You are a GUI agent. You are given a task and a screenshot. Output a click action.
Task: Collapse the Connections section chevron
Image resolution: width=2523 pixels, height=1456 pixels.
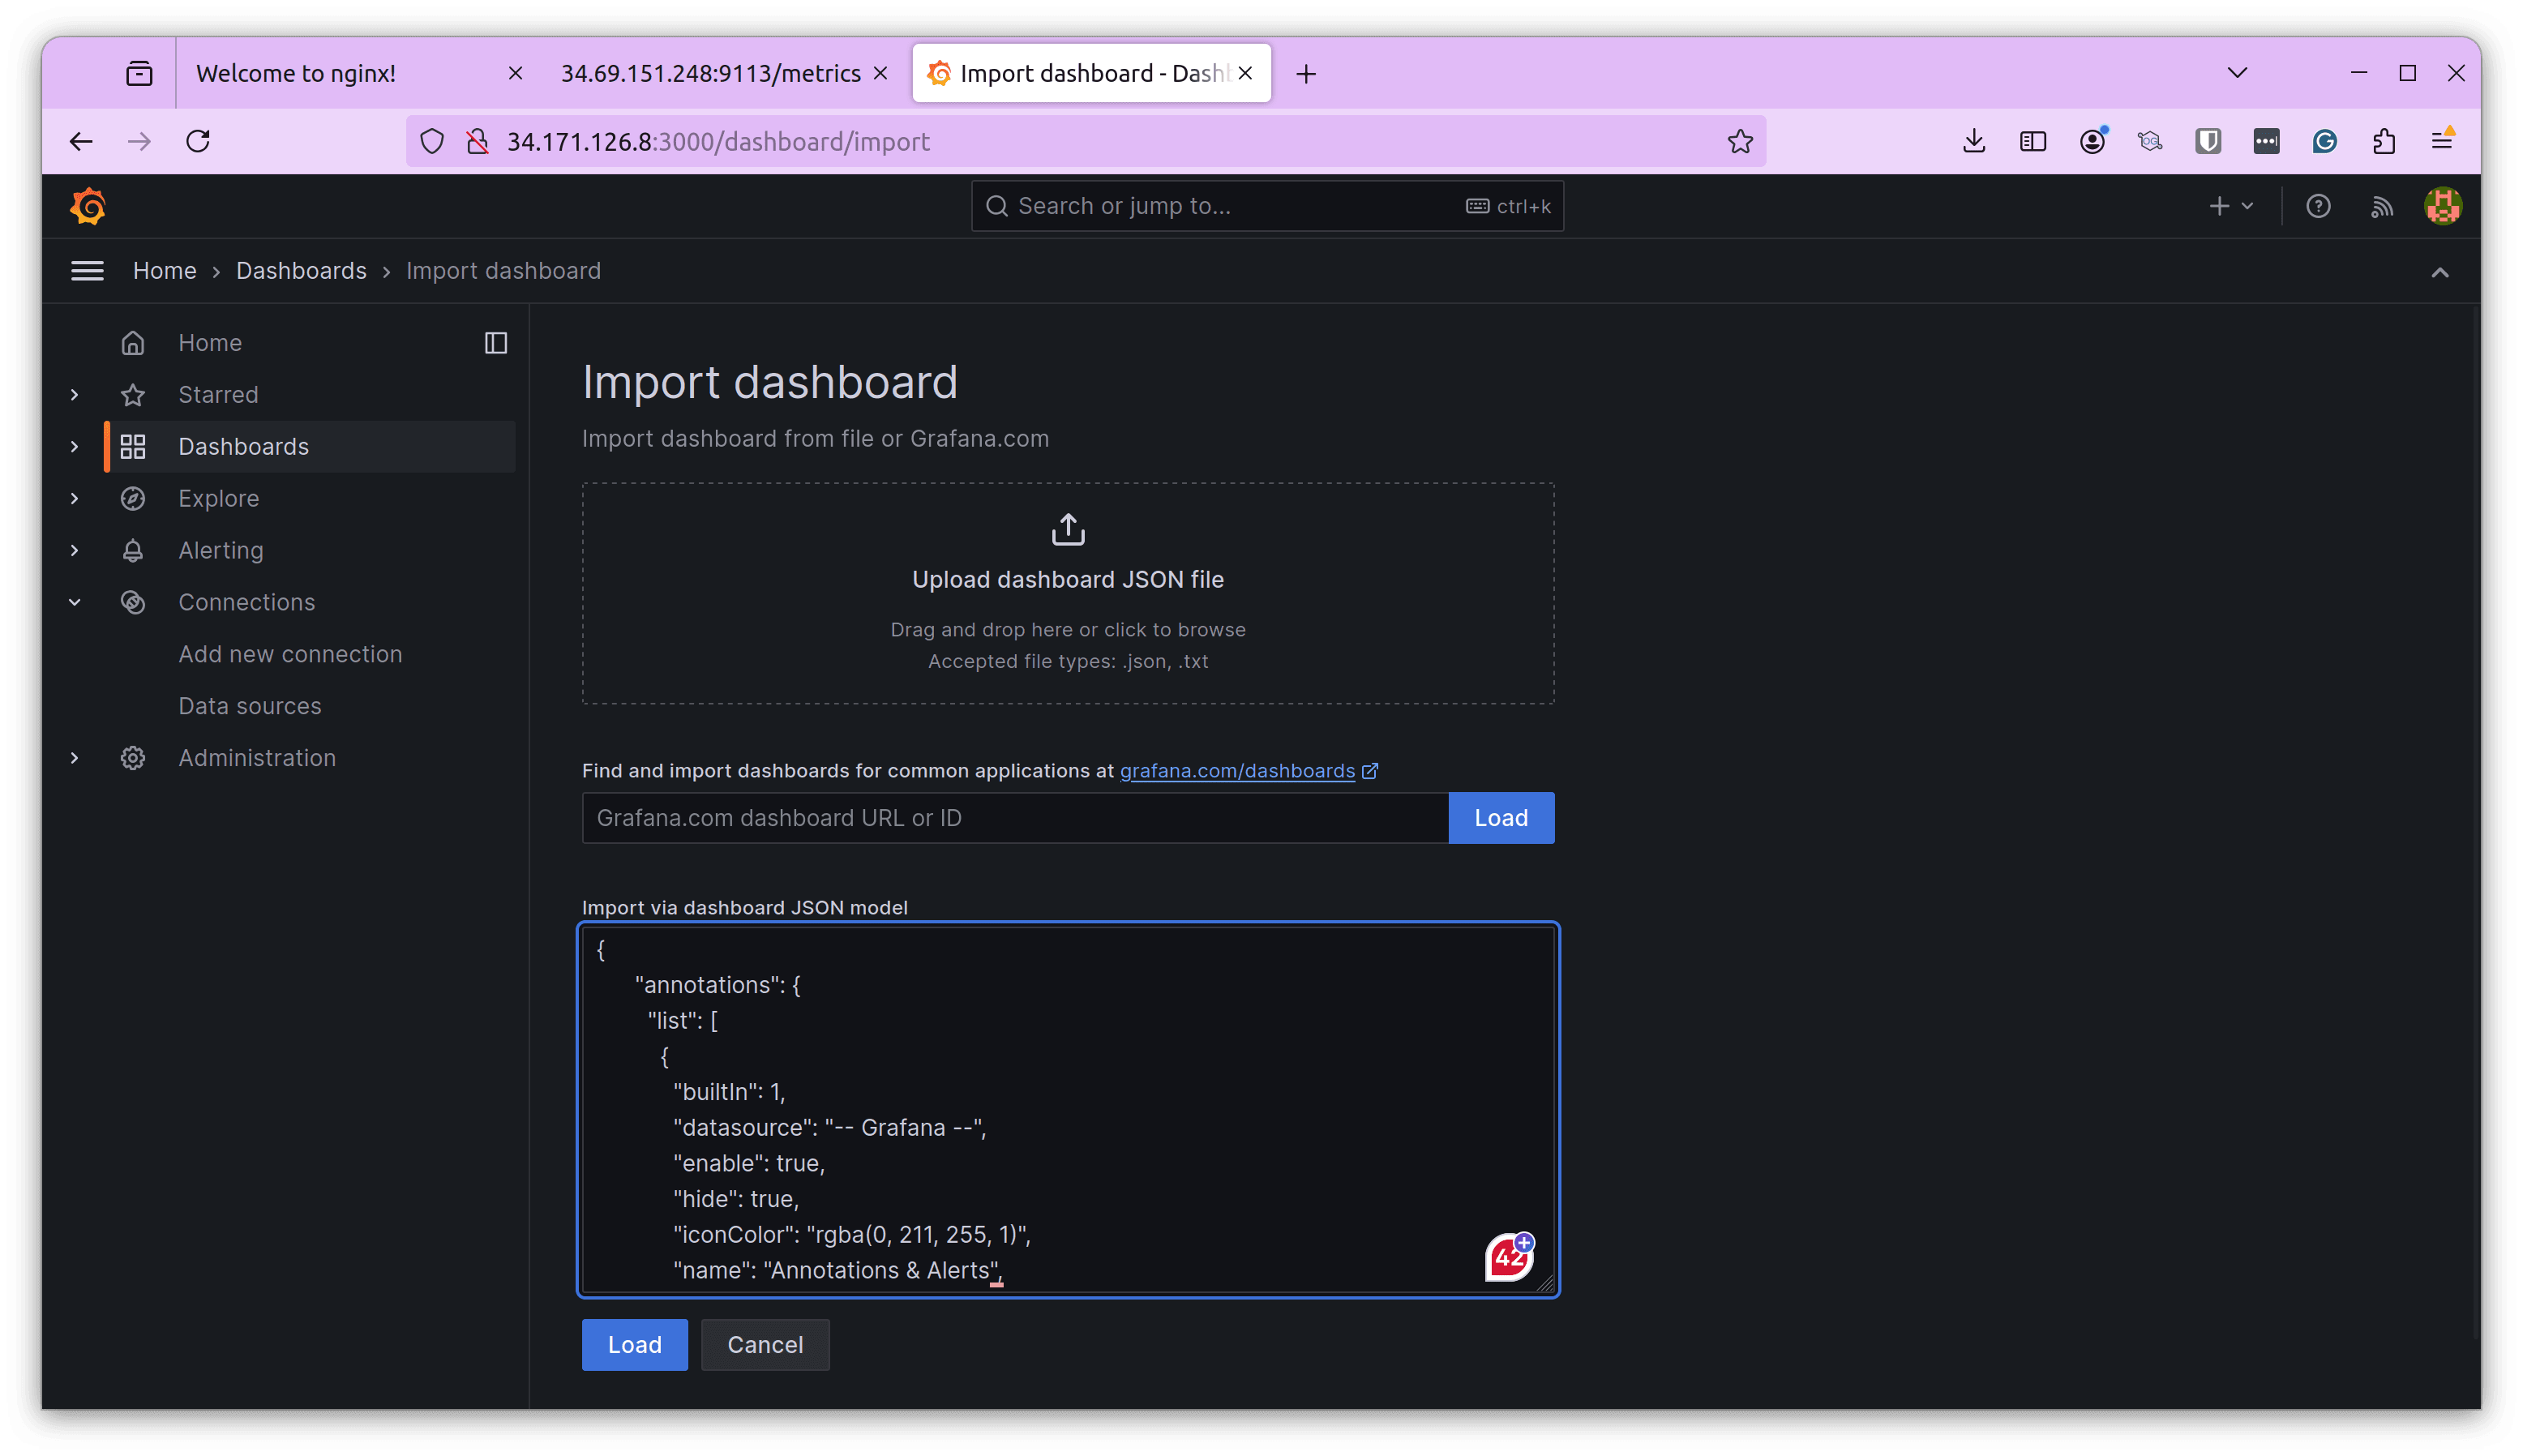74,603
